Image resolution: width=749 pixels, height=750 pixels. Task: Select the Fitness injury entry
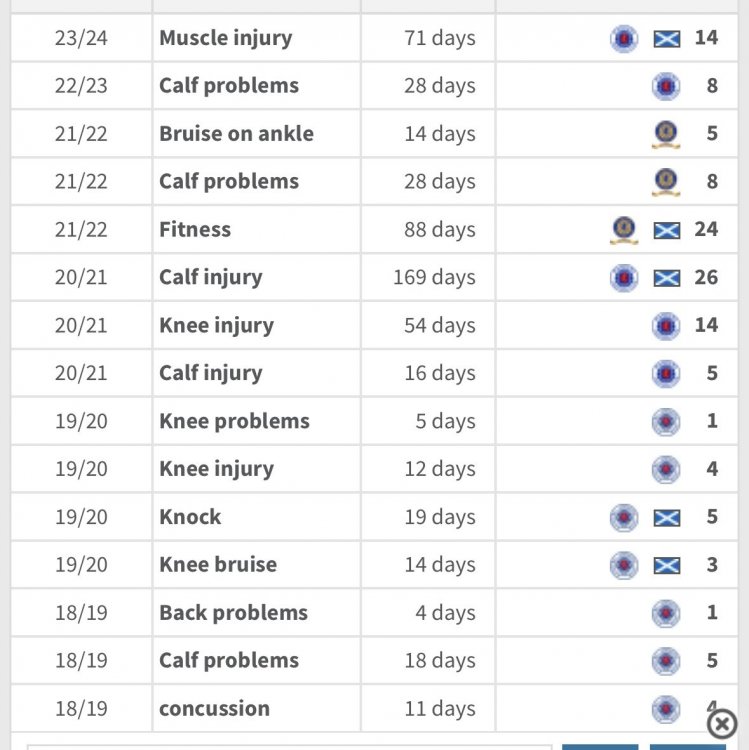pyautogui.click(x=195, y=230)
